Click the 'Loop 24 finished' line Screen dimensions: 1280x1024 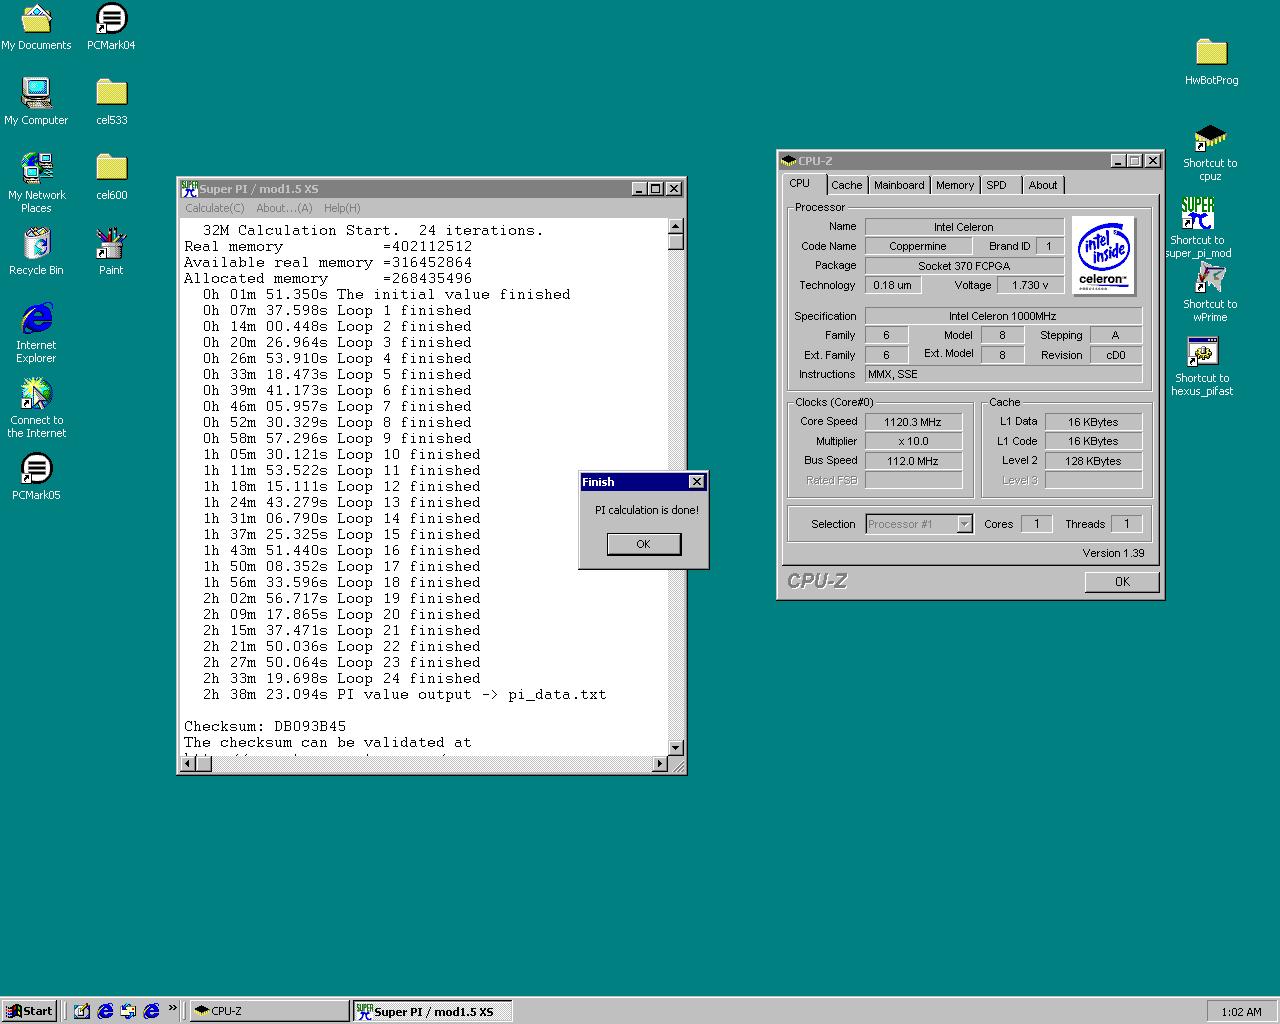[342, 678]
